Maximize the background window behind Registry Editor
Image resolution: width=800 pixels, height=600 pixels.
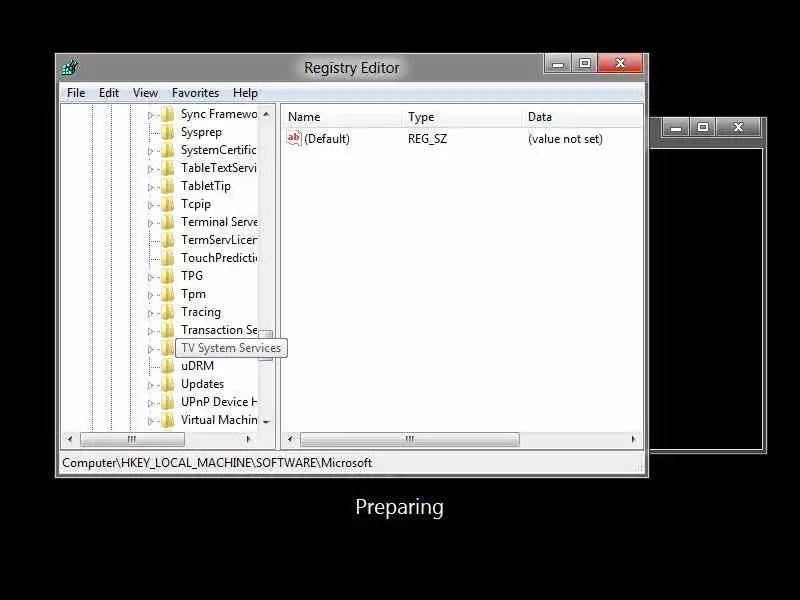click(x=703, y=127)
